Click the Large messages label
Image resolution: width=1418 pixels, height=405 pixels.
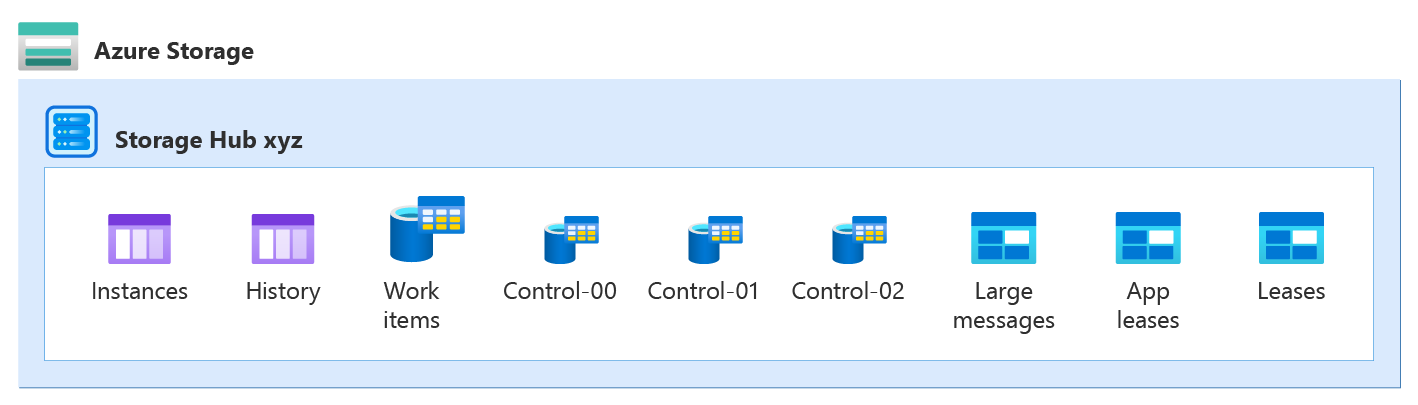coord(1003,306)
